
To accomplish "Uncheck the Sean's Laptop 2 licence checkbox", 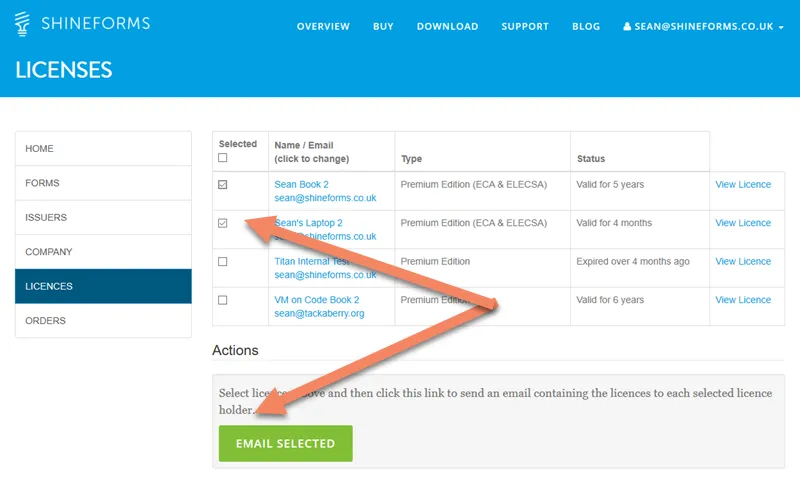I will (222, 223).
